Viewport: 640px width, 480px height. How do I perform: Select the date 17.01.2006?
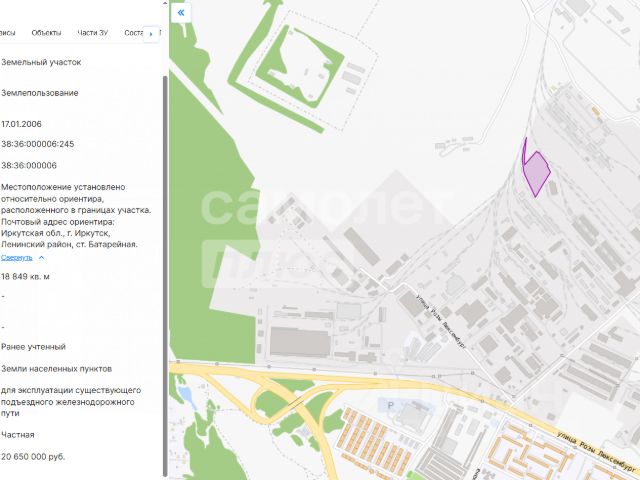click(x=21, y=124)
